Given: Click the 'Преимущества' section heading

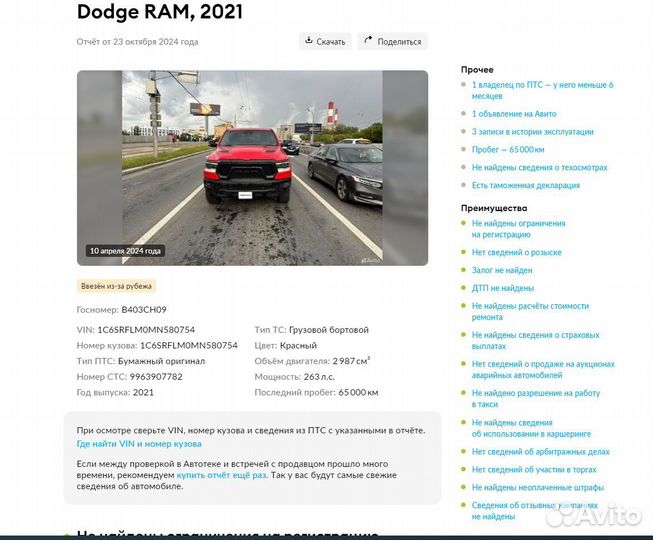Looking at the screenshot, I should [x=494, y=208].
